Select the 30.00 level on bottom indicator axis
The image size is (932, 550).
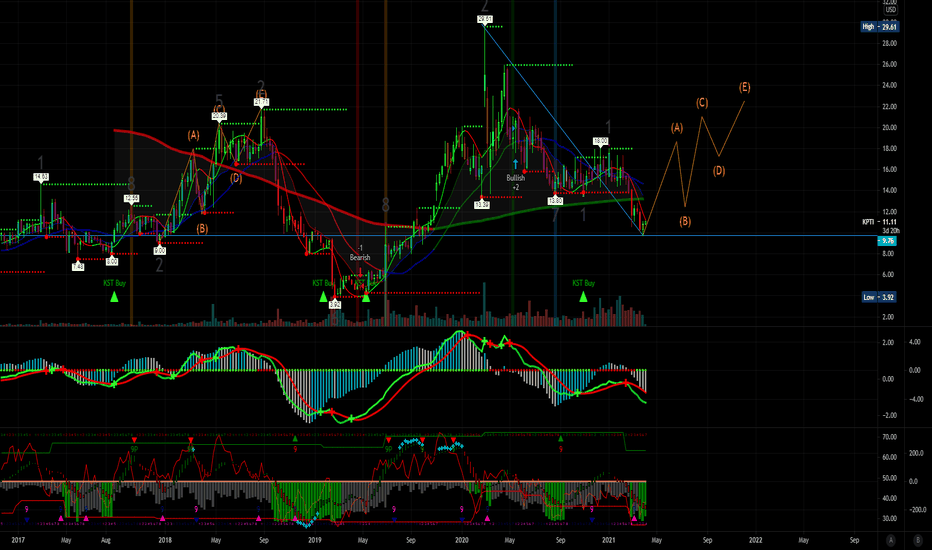(x=889, y=518)
